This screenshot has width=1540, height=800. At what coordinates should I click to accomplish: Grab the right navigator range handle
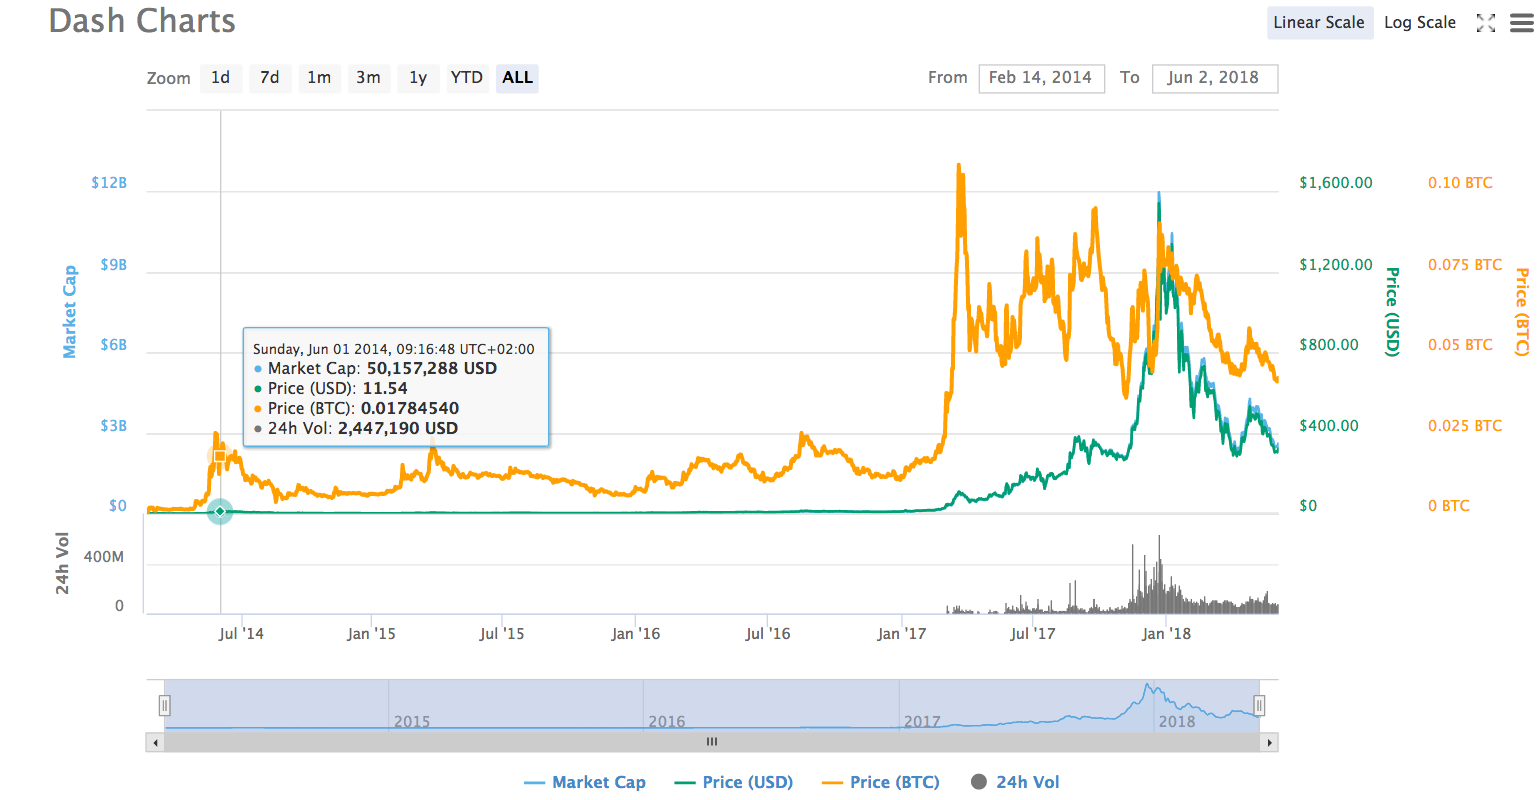click(1259, 706)
